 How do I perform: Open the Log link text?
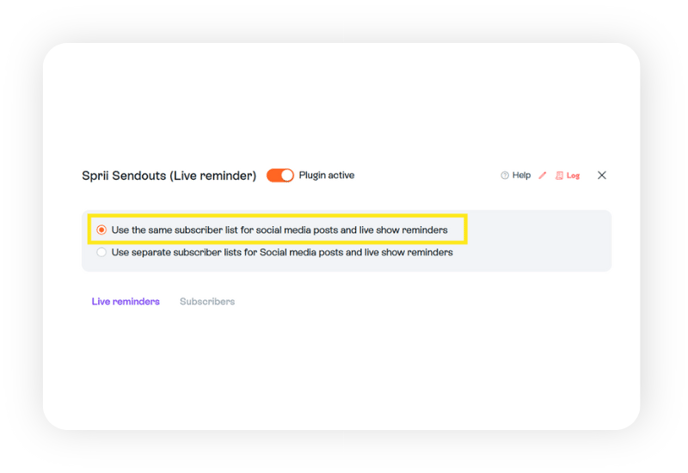click(573, 176)
